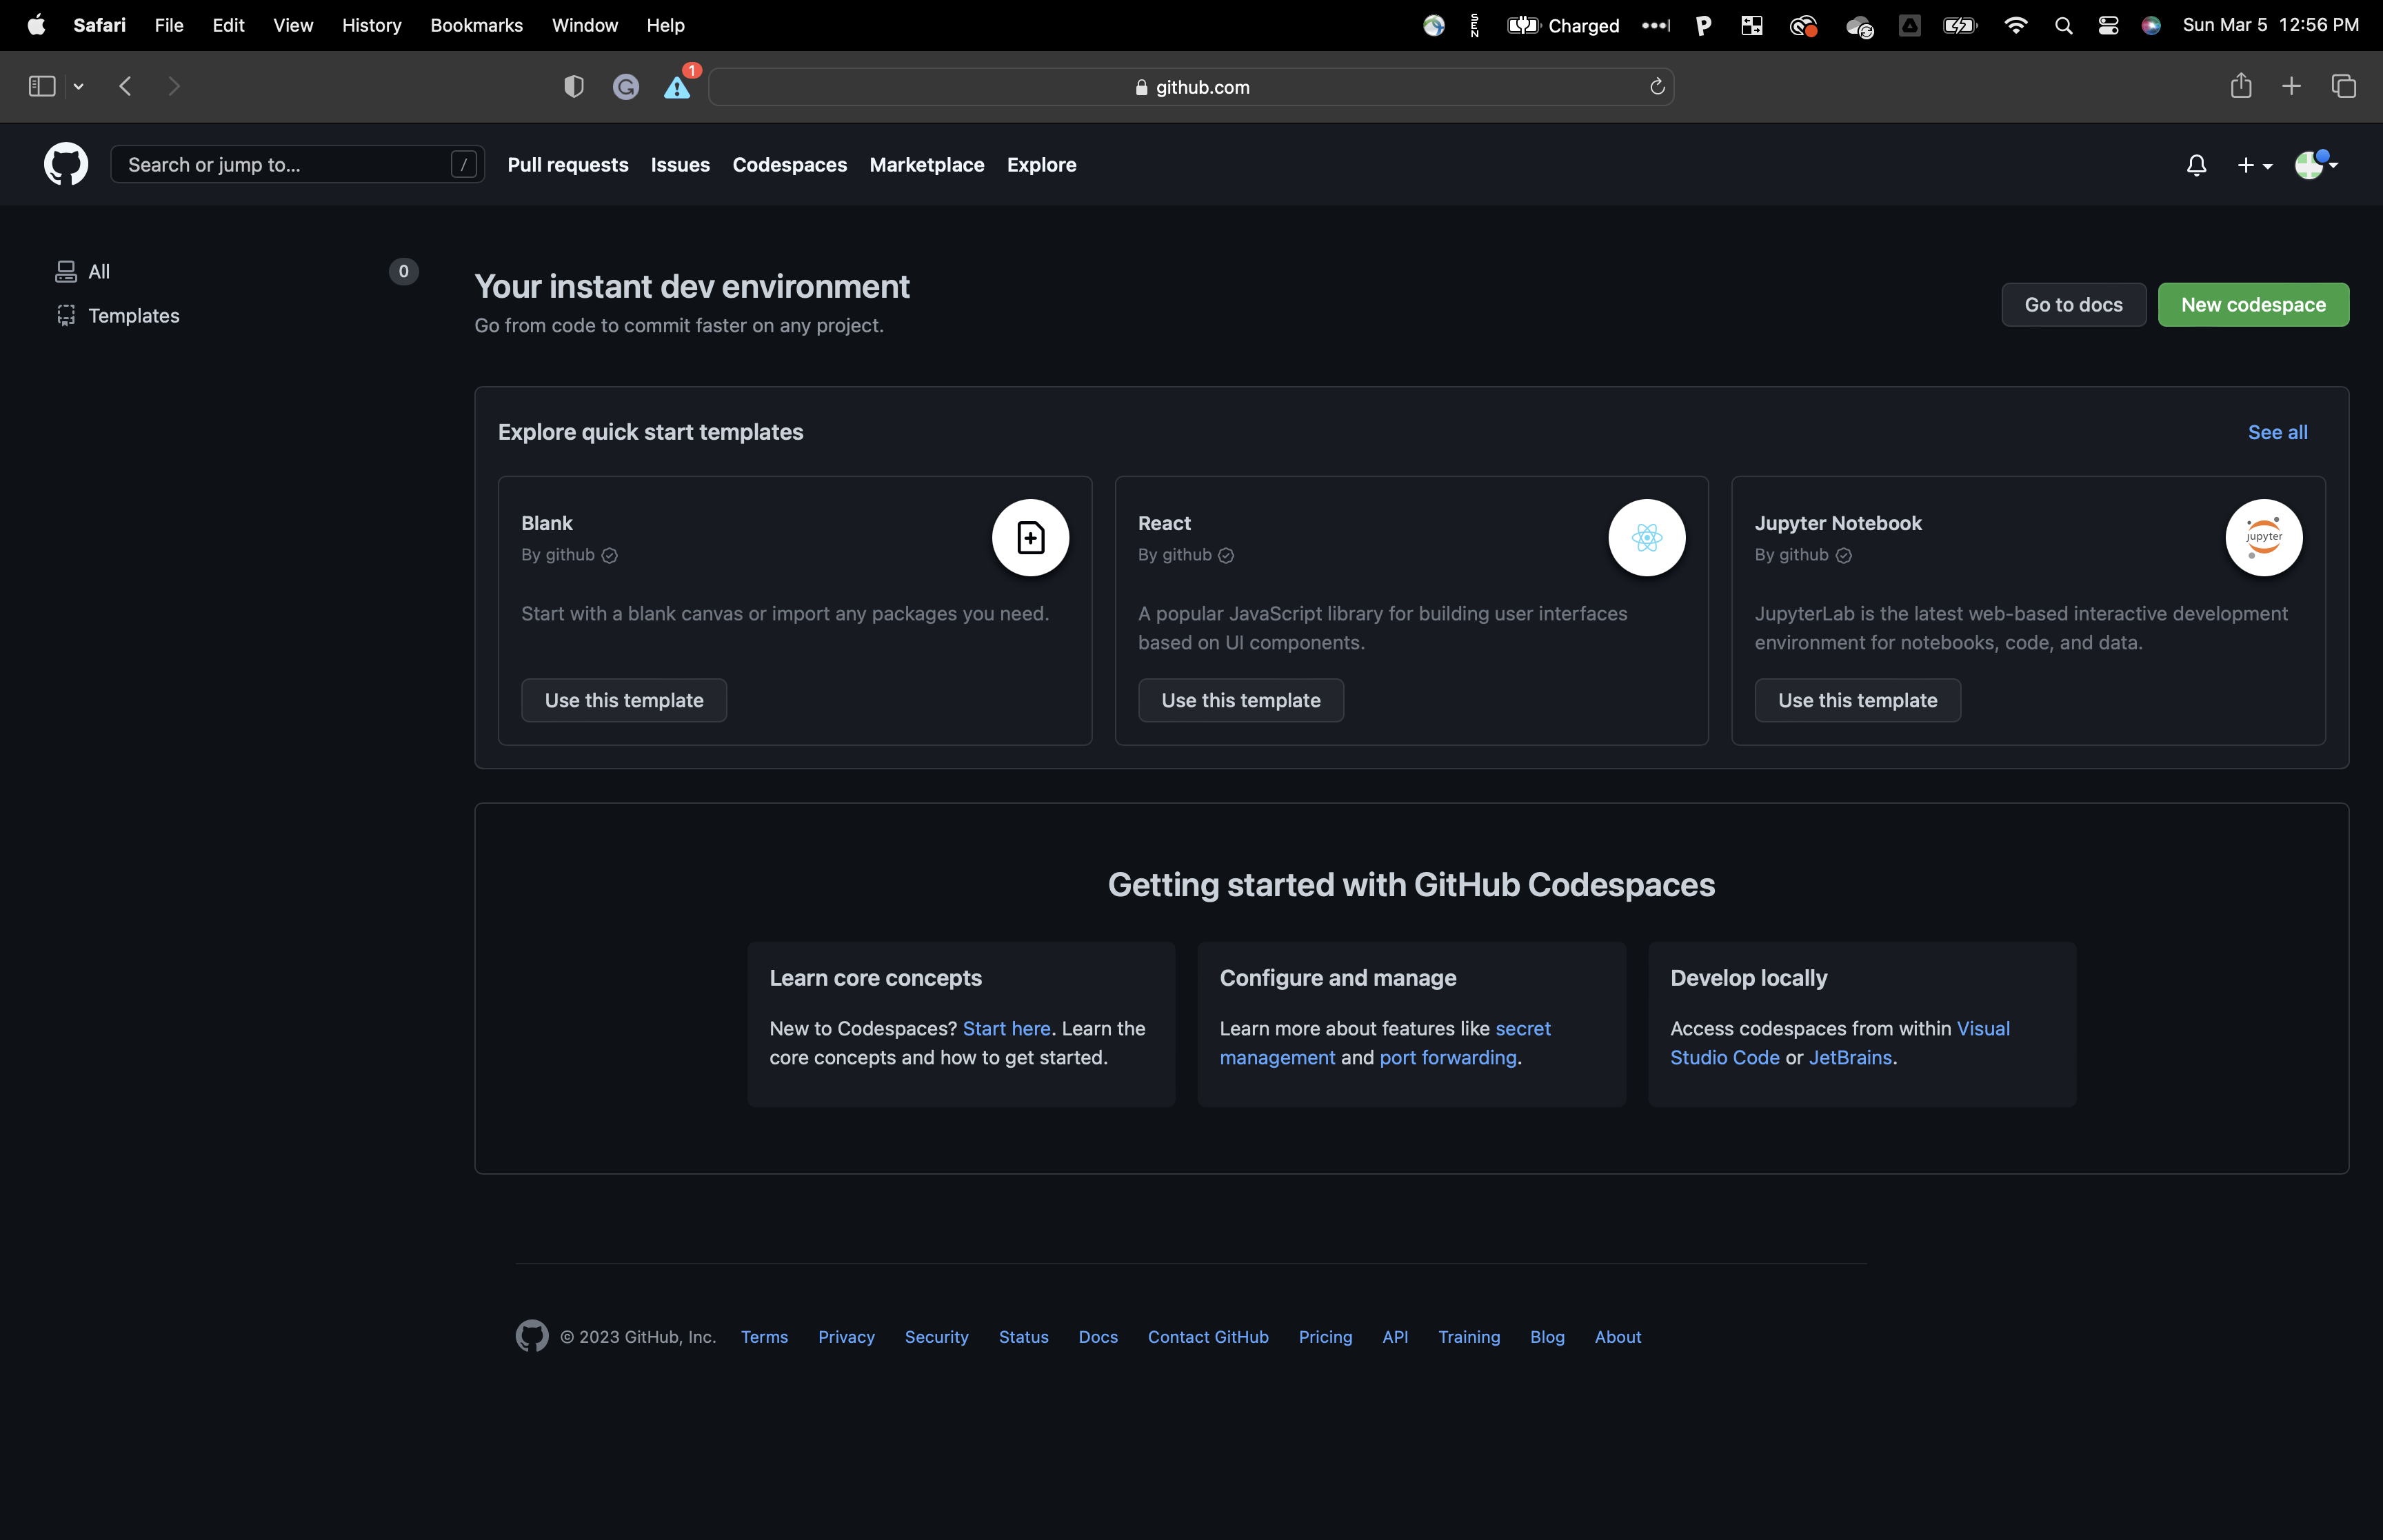
Task: Click the Blank template file icon
Action: [x=1030, y=537]
